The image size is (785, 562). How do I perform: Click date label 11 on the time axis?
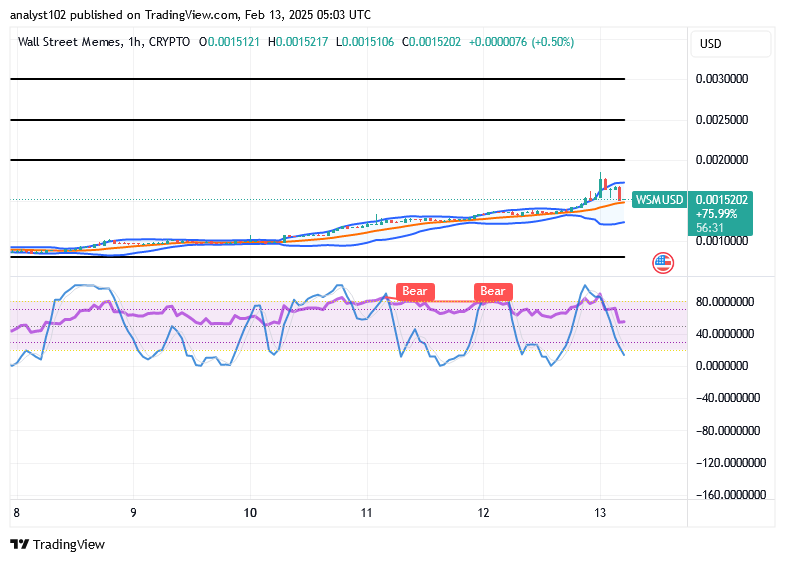point(366,513)
